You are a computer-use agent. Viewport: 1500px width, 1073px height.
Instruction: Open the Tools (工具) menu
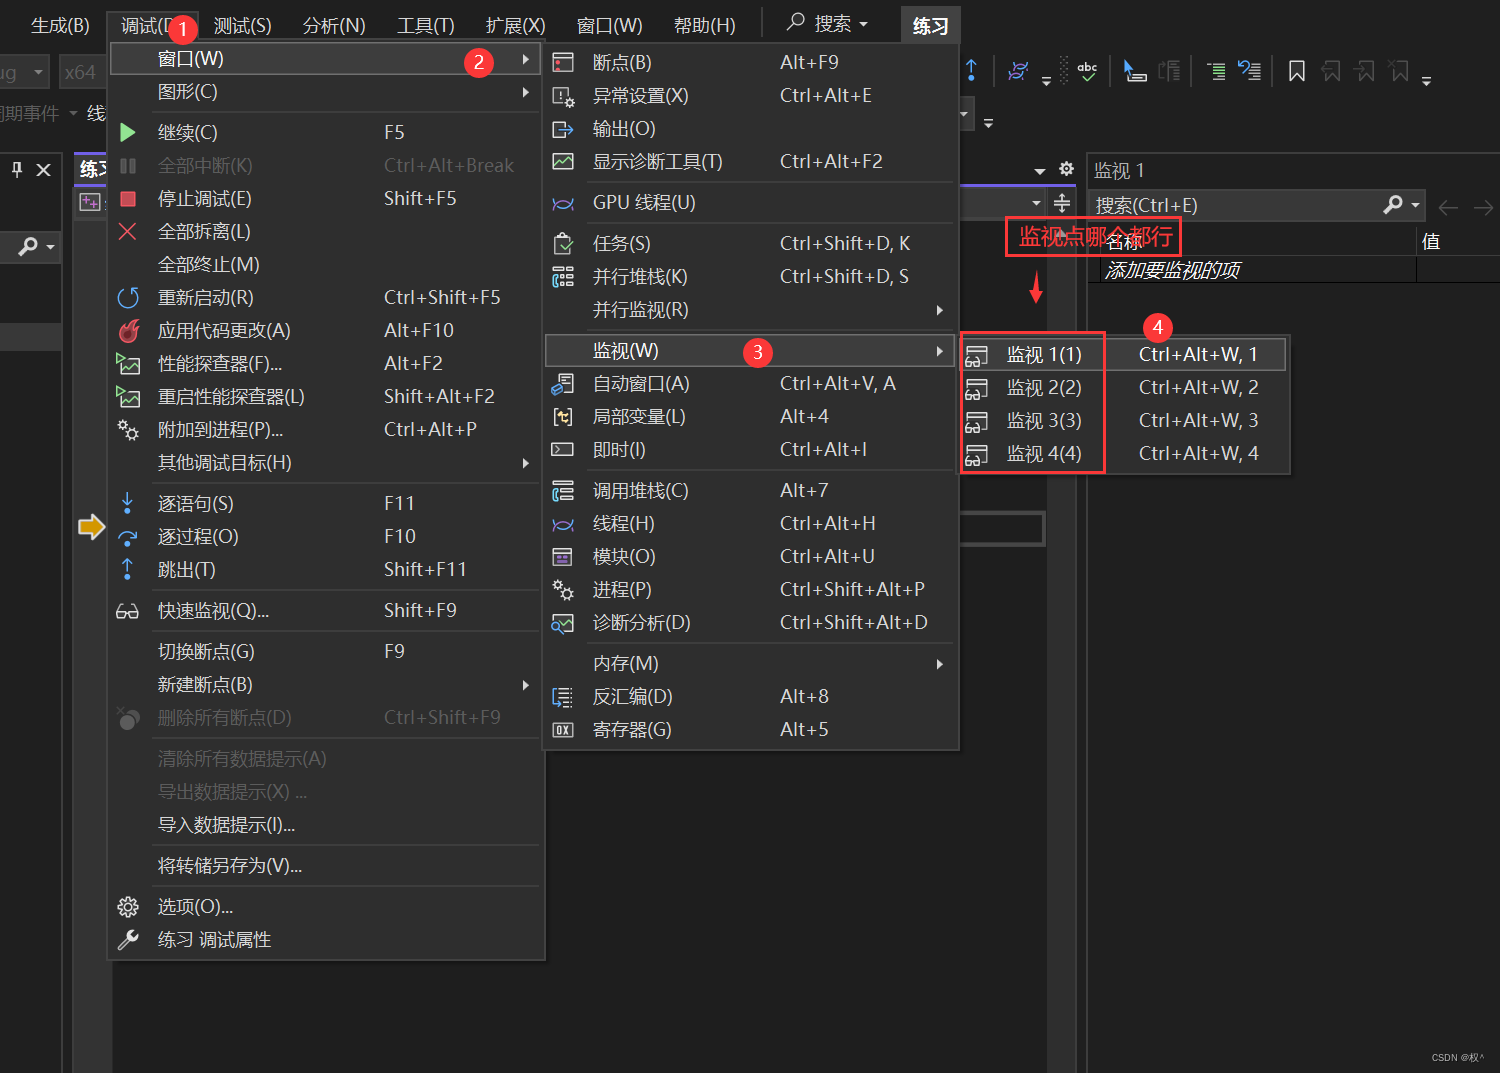point(425,25)
